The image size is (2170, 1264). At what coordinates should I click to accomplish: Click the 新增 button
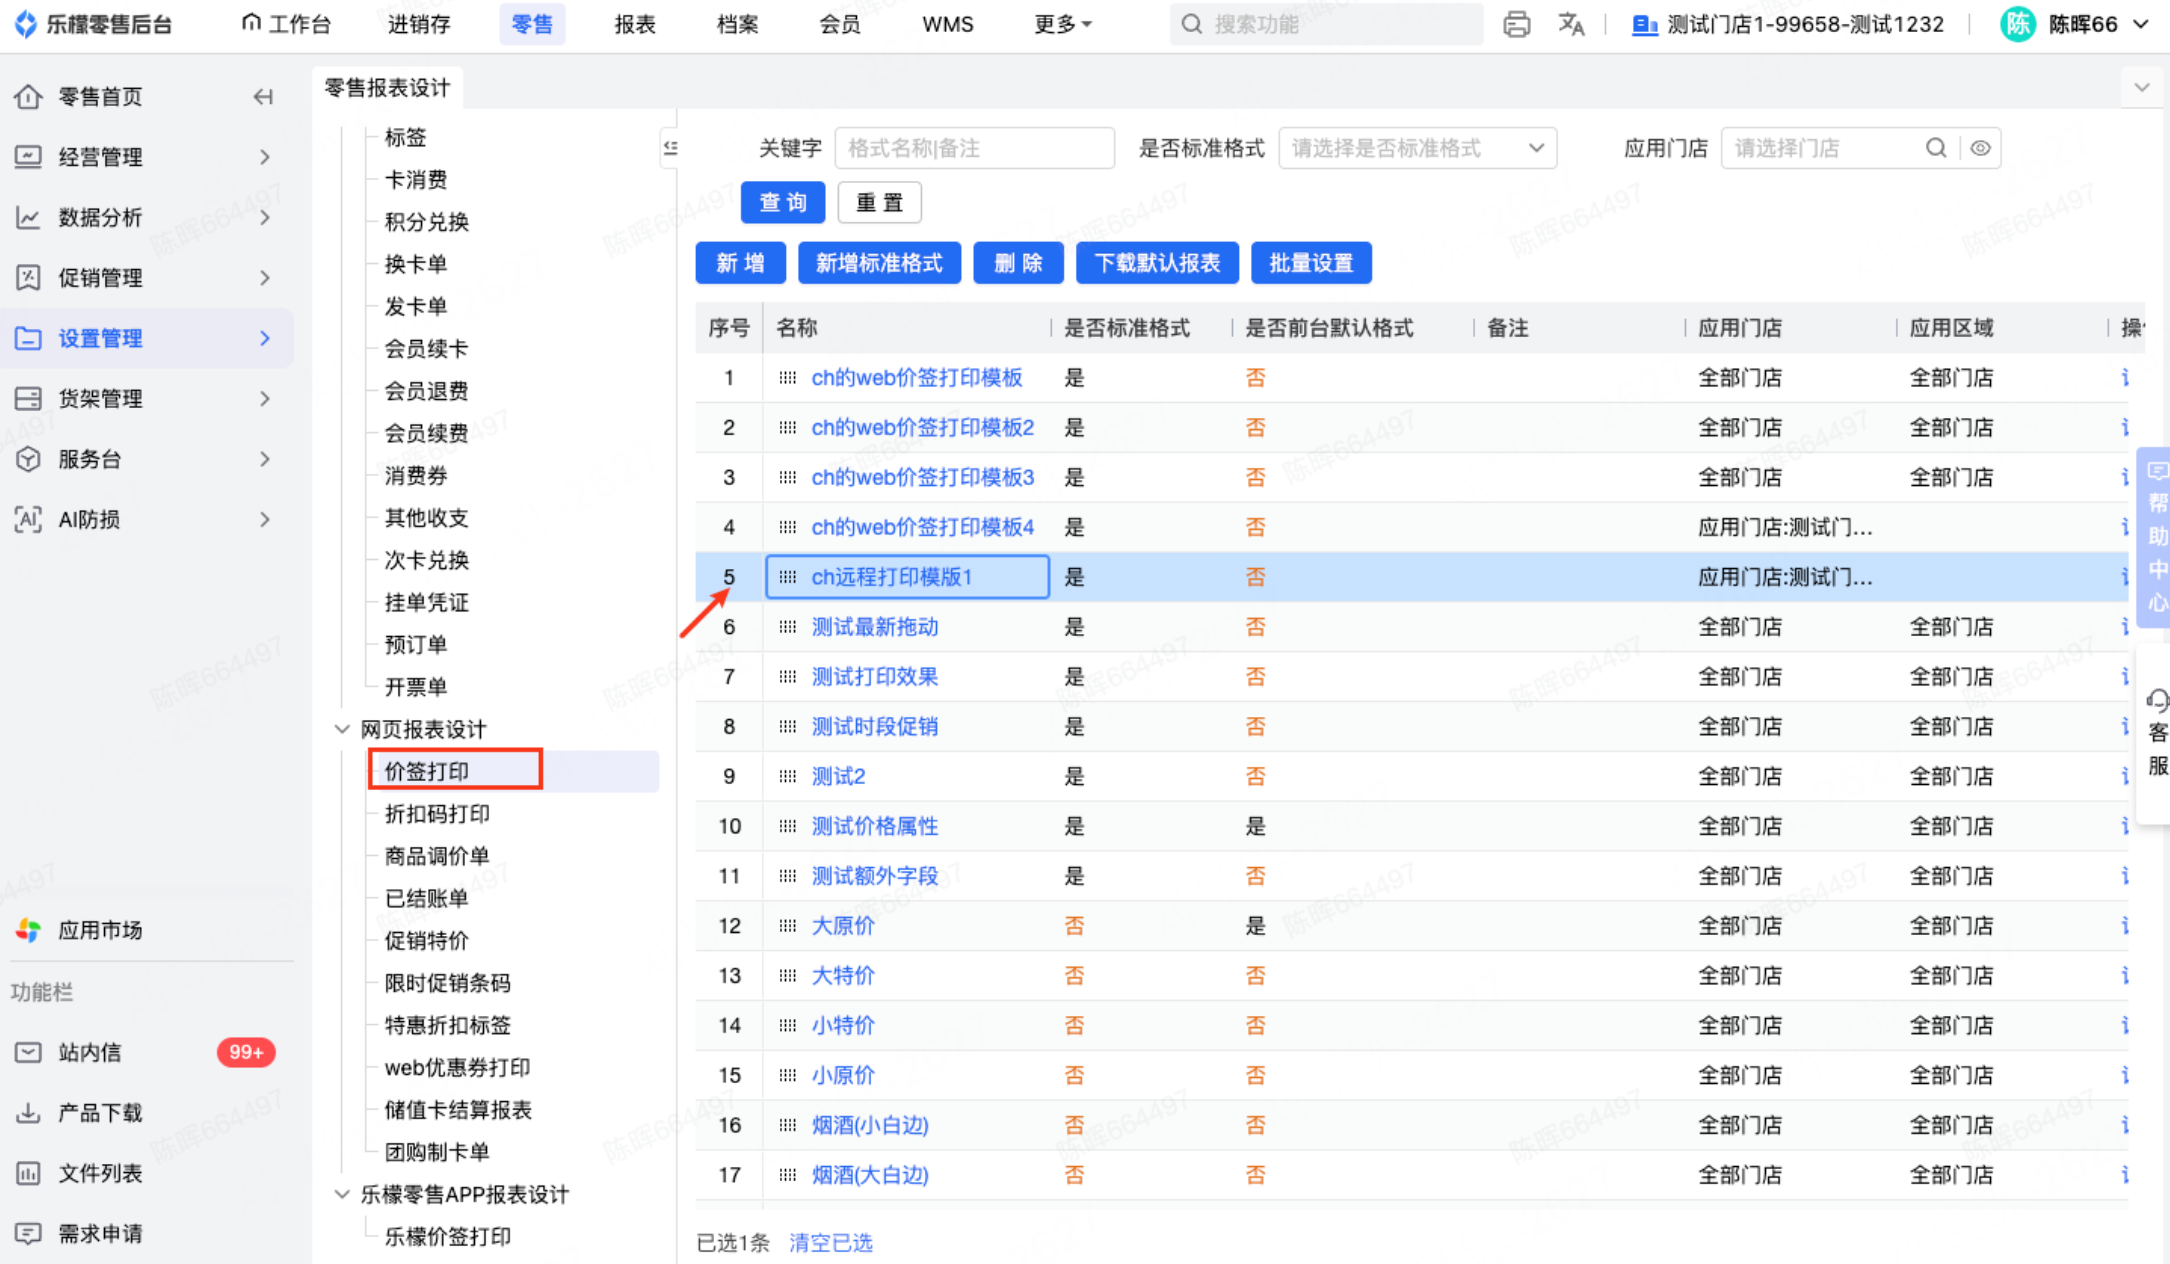741,263
